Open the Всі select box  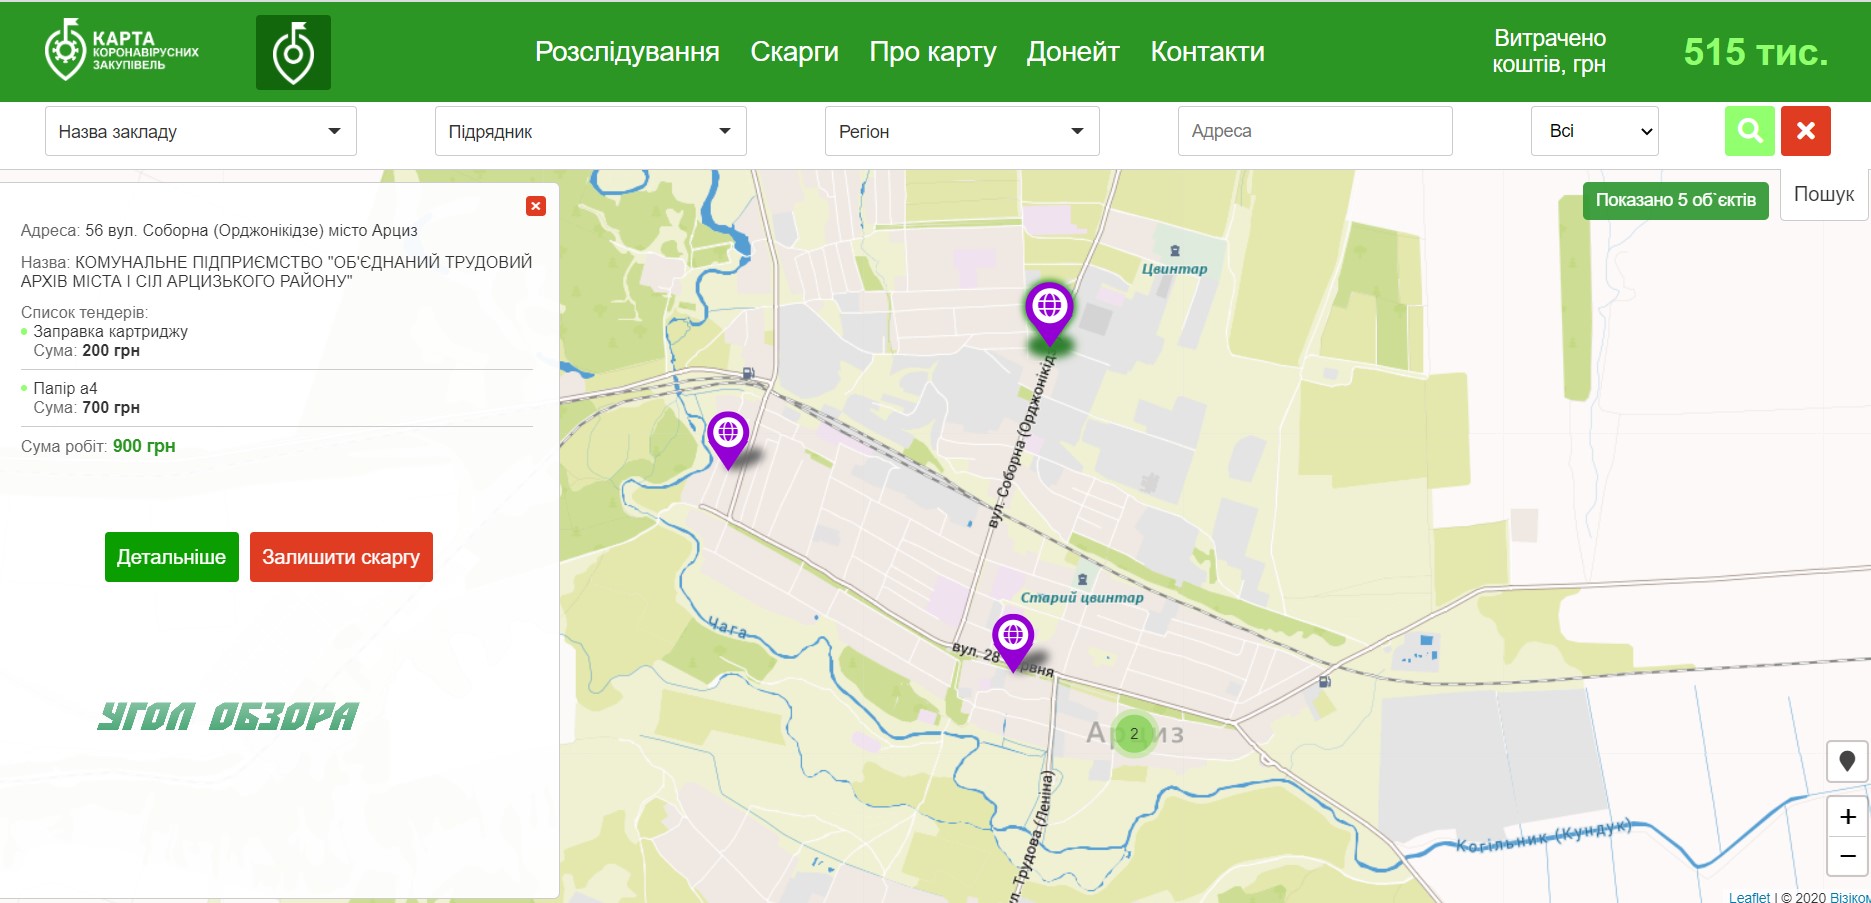[1594, 131]
